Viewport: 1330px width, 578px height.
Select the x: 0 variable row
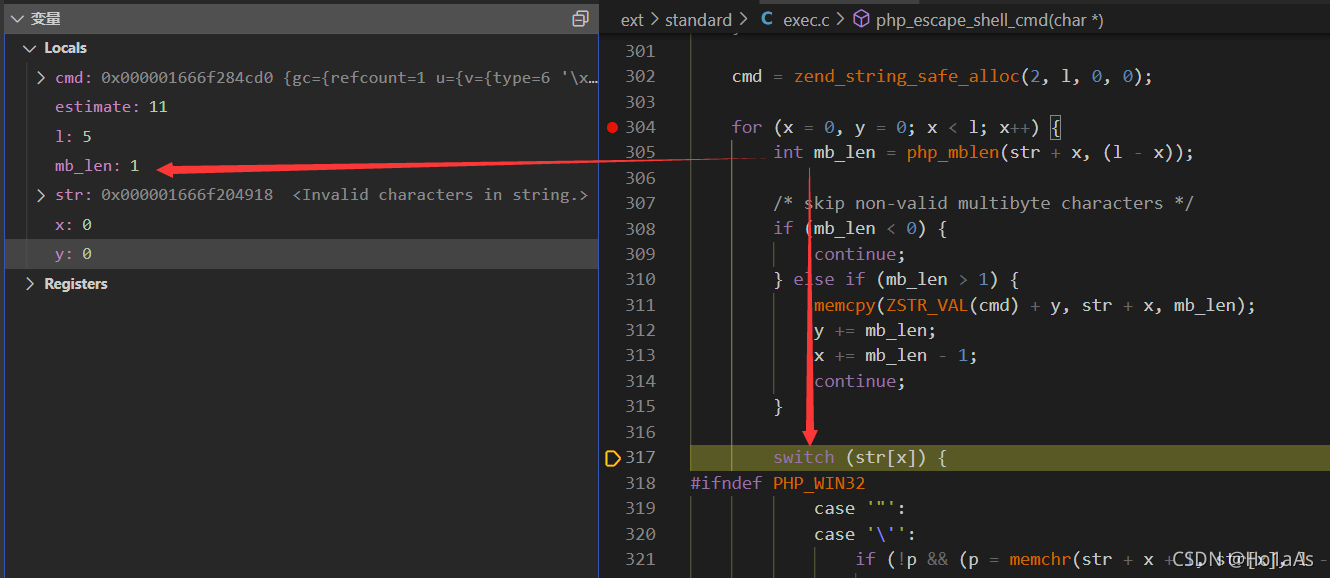300,225
